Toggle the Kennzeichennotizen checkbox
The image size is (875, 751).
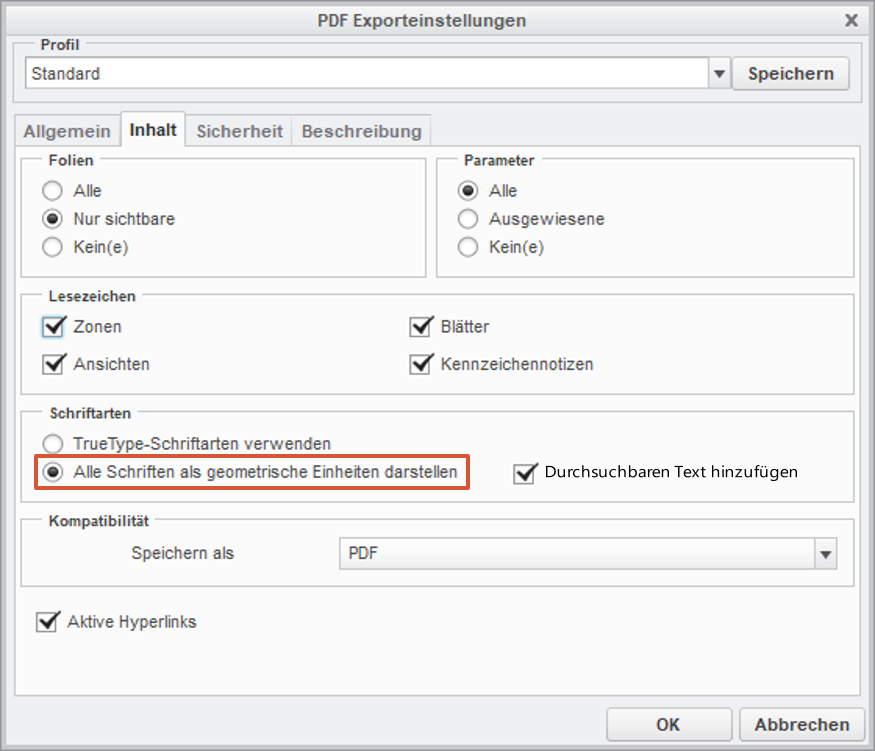[421, 364]
